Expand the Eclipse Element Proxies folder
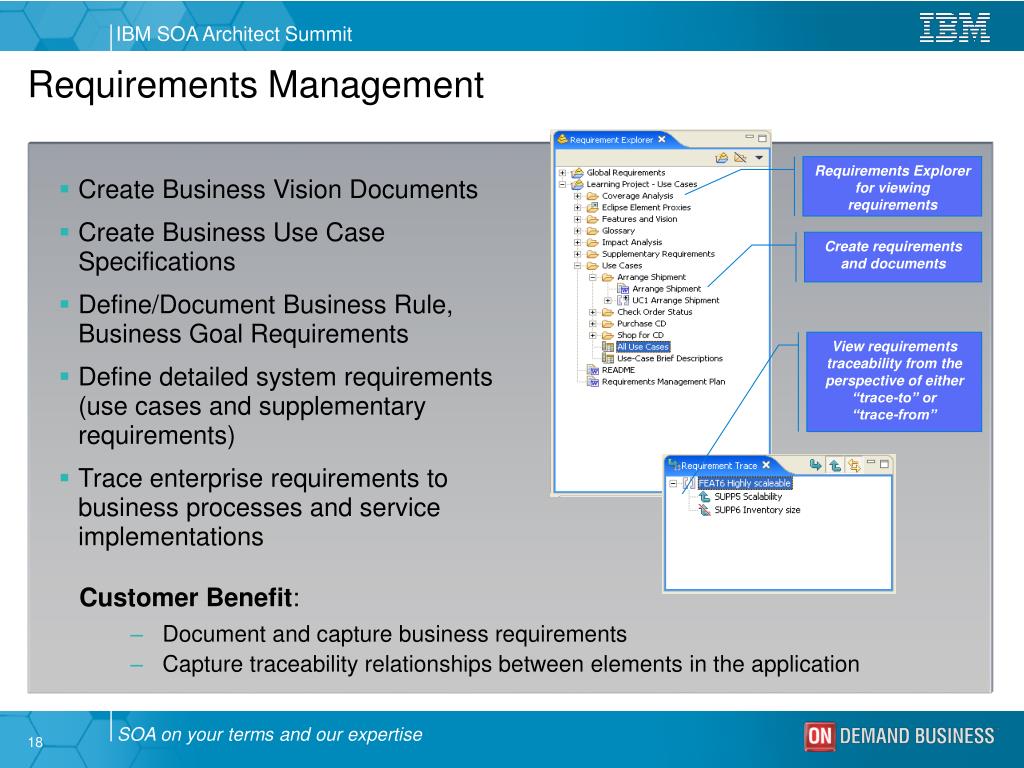Screen dimensions: 1024x768 pos(577,208)
